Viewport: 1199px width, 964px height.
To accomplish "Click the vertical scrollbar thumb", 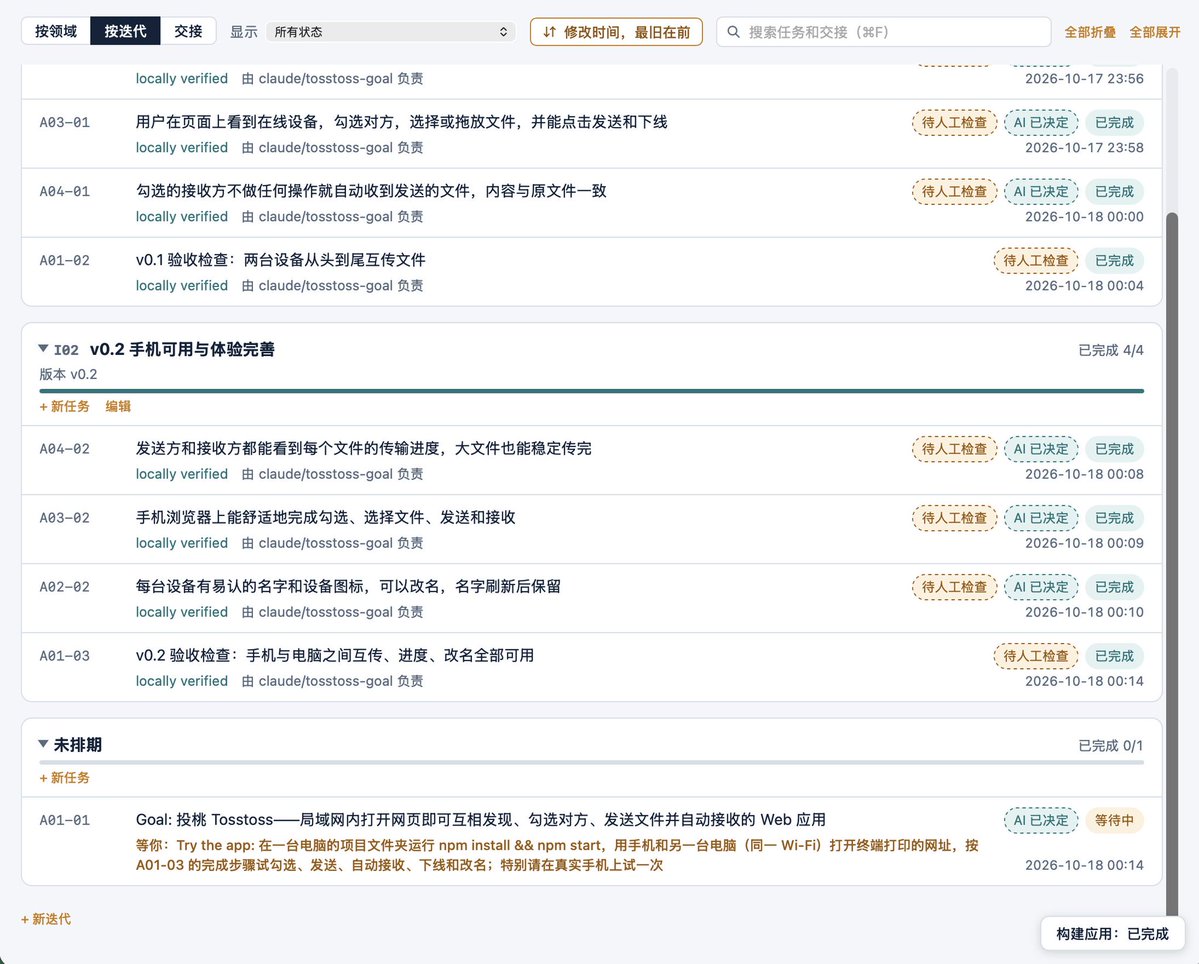I will (1171, 564).
